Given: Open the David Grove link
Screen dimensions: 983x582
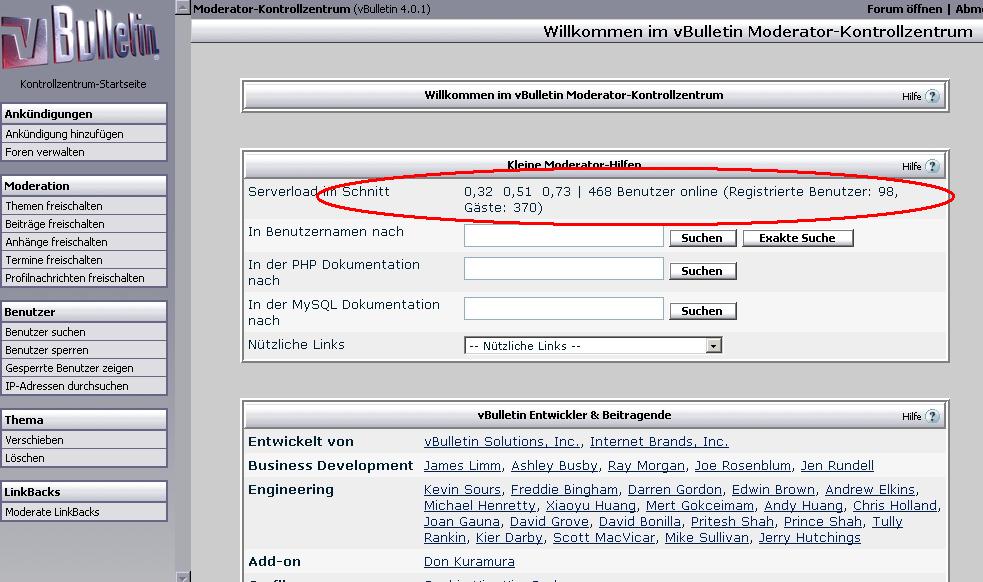Looking at the screenshot, I should coord(549,522).
